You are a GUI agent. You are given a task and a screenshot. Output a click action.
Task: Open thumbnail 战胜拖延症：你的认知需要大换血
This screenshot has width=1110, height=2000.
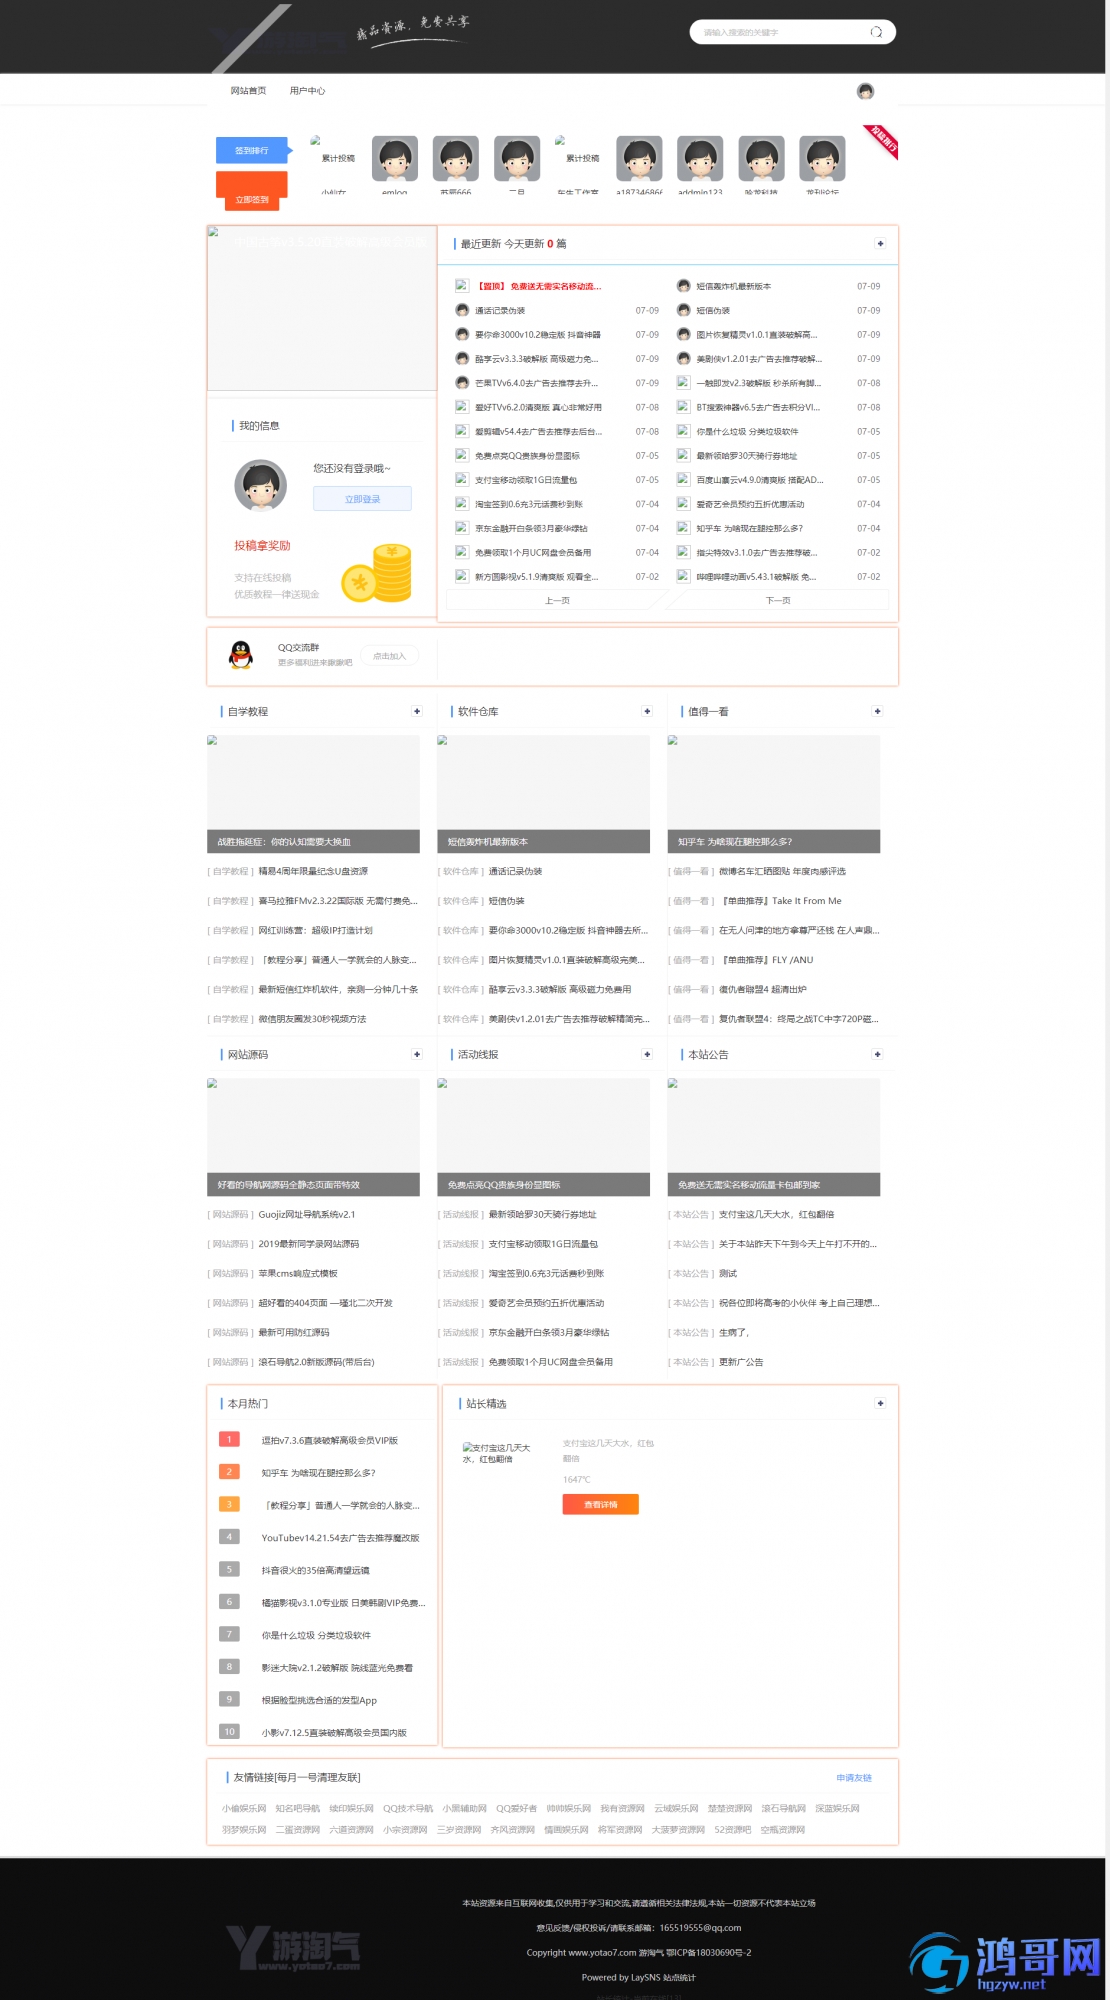tap(313, 794)
